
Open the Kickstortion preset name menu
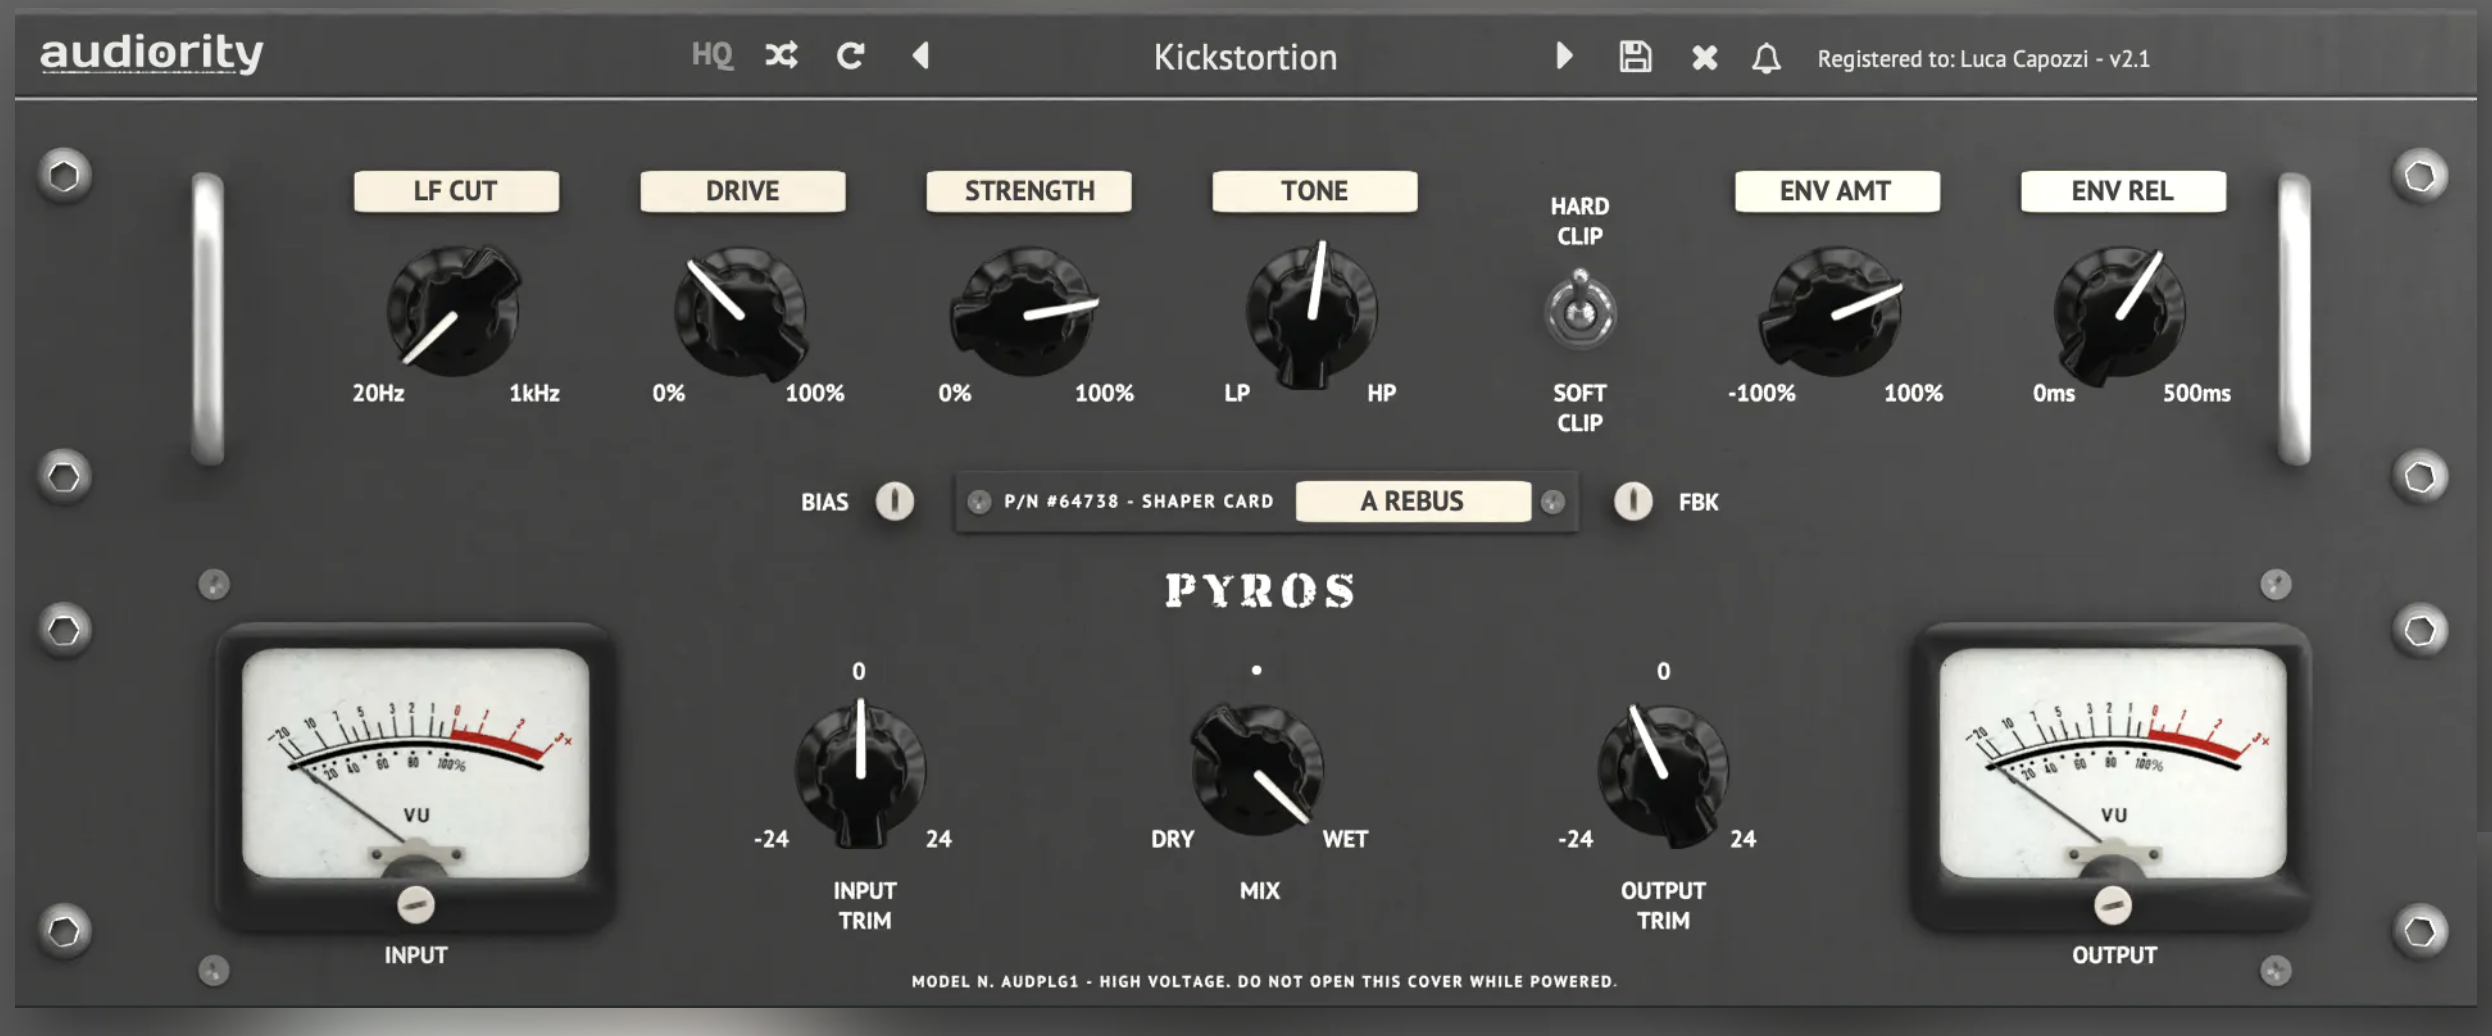coord(1245,57)
